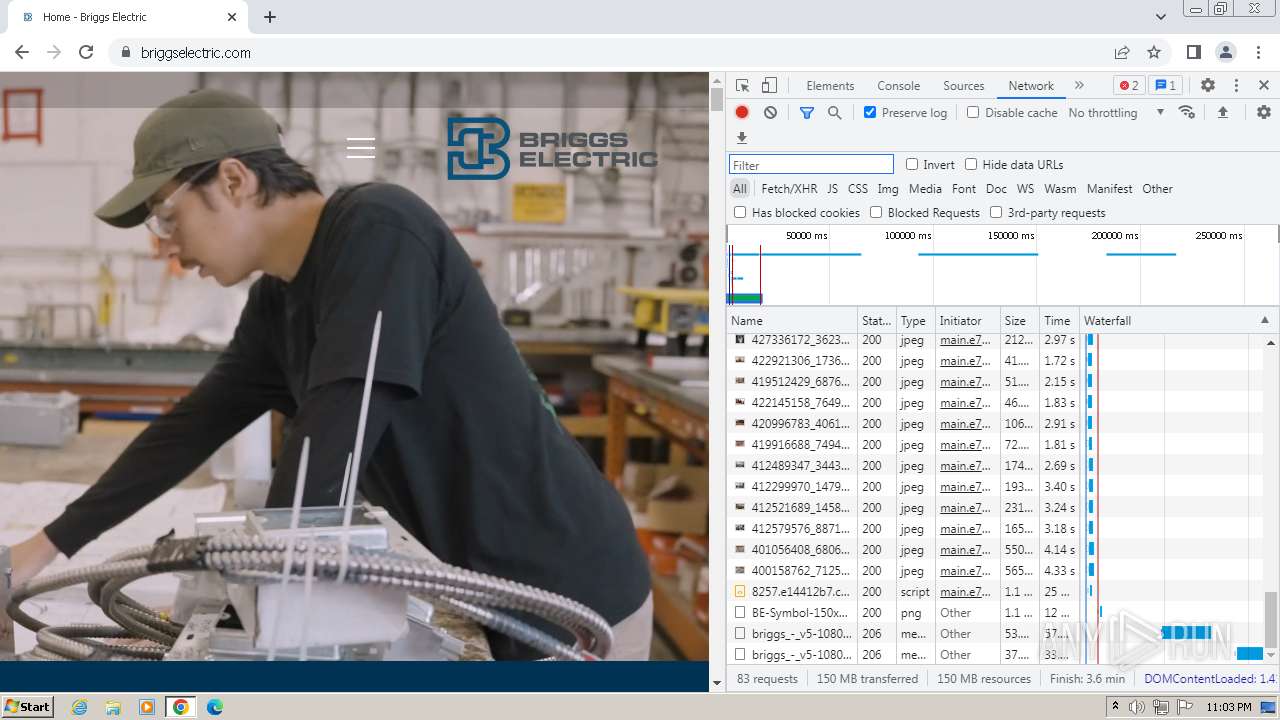1280x720 pixels.
Task: Open Network panel settings gear
Action: 1264,113
